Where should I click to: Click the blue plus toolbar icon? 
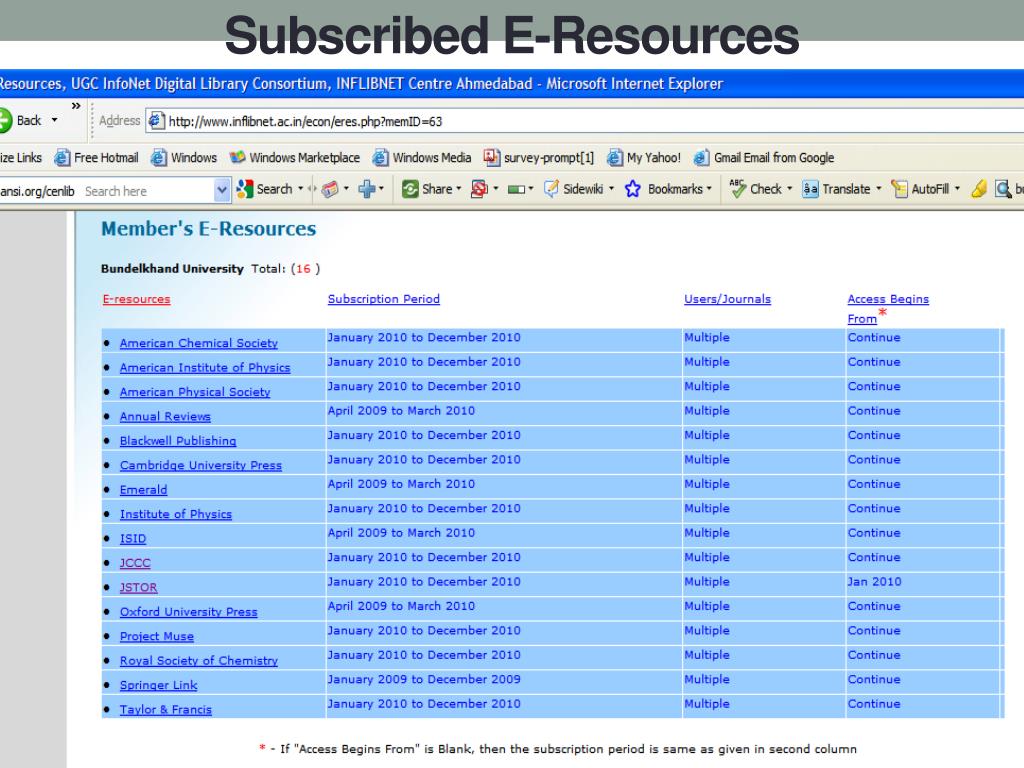tap(367, 189)
